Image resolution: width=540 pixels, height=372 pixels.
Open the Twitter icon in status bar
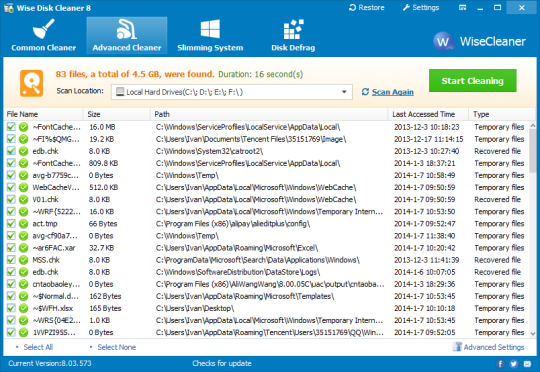513,364
